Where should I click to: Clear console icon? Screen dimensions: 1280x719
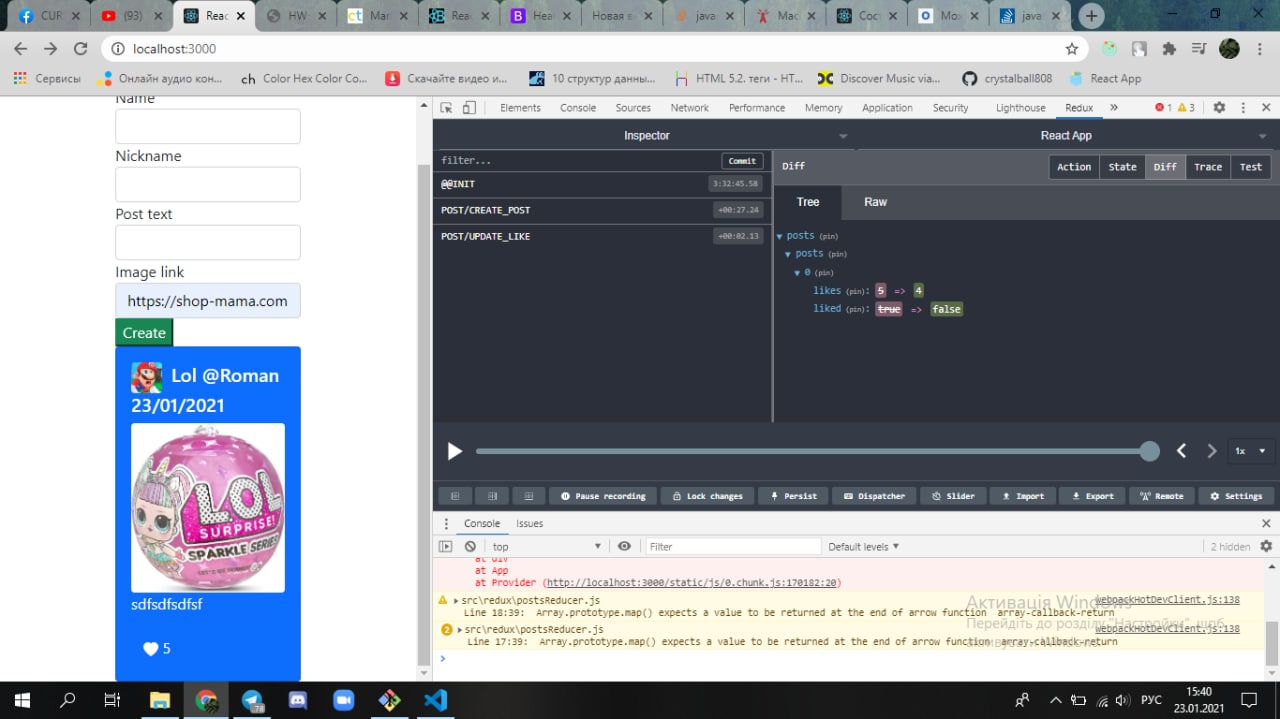470,546
